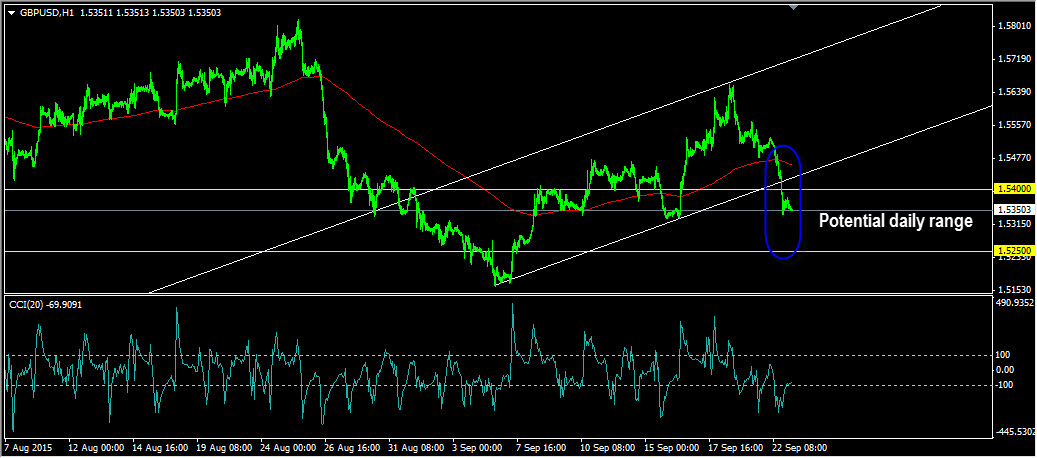Image resolution: width=1037 pixels, height=458 pixels.
Task: Click the 1.54770 price on the axis
Action: [1017, 157]
